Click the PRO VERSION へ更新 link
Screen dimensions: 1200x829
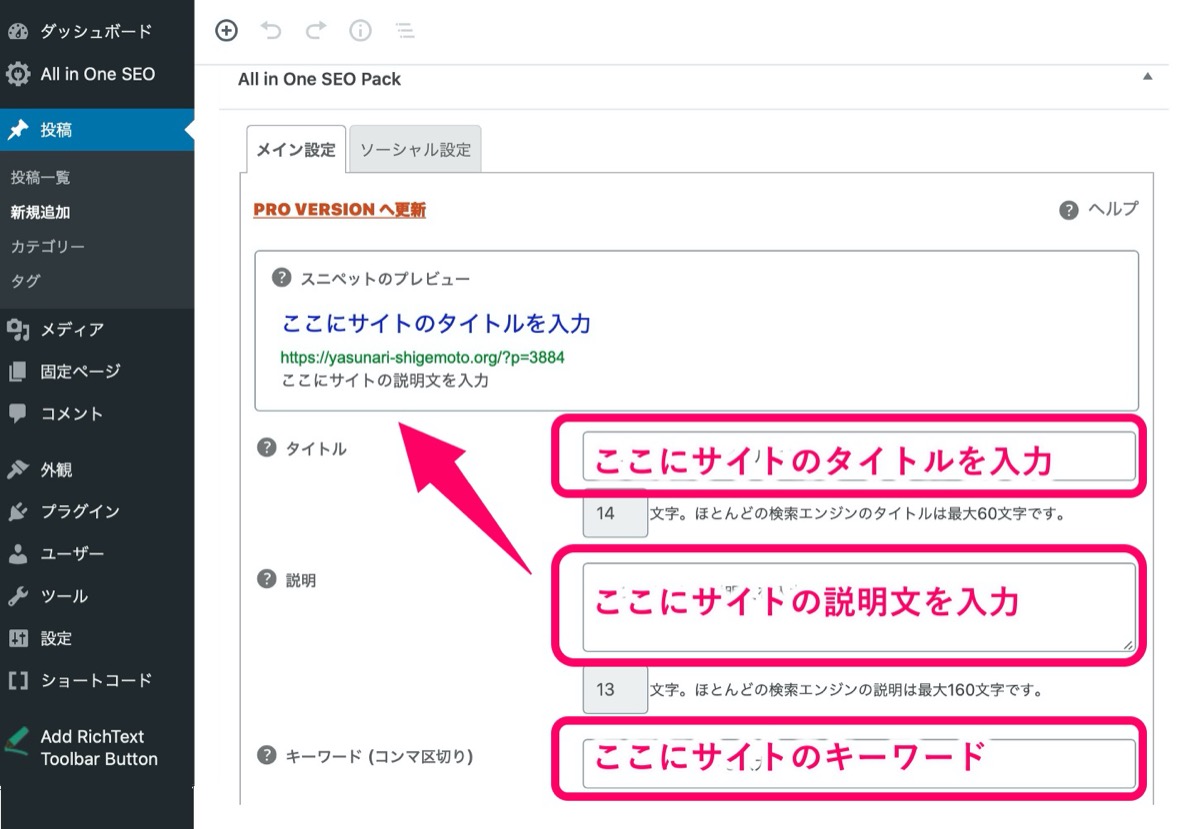click(340, 210)
